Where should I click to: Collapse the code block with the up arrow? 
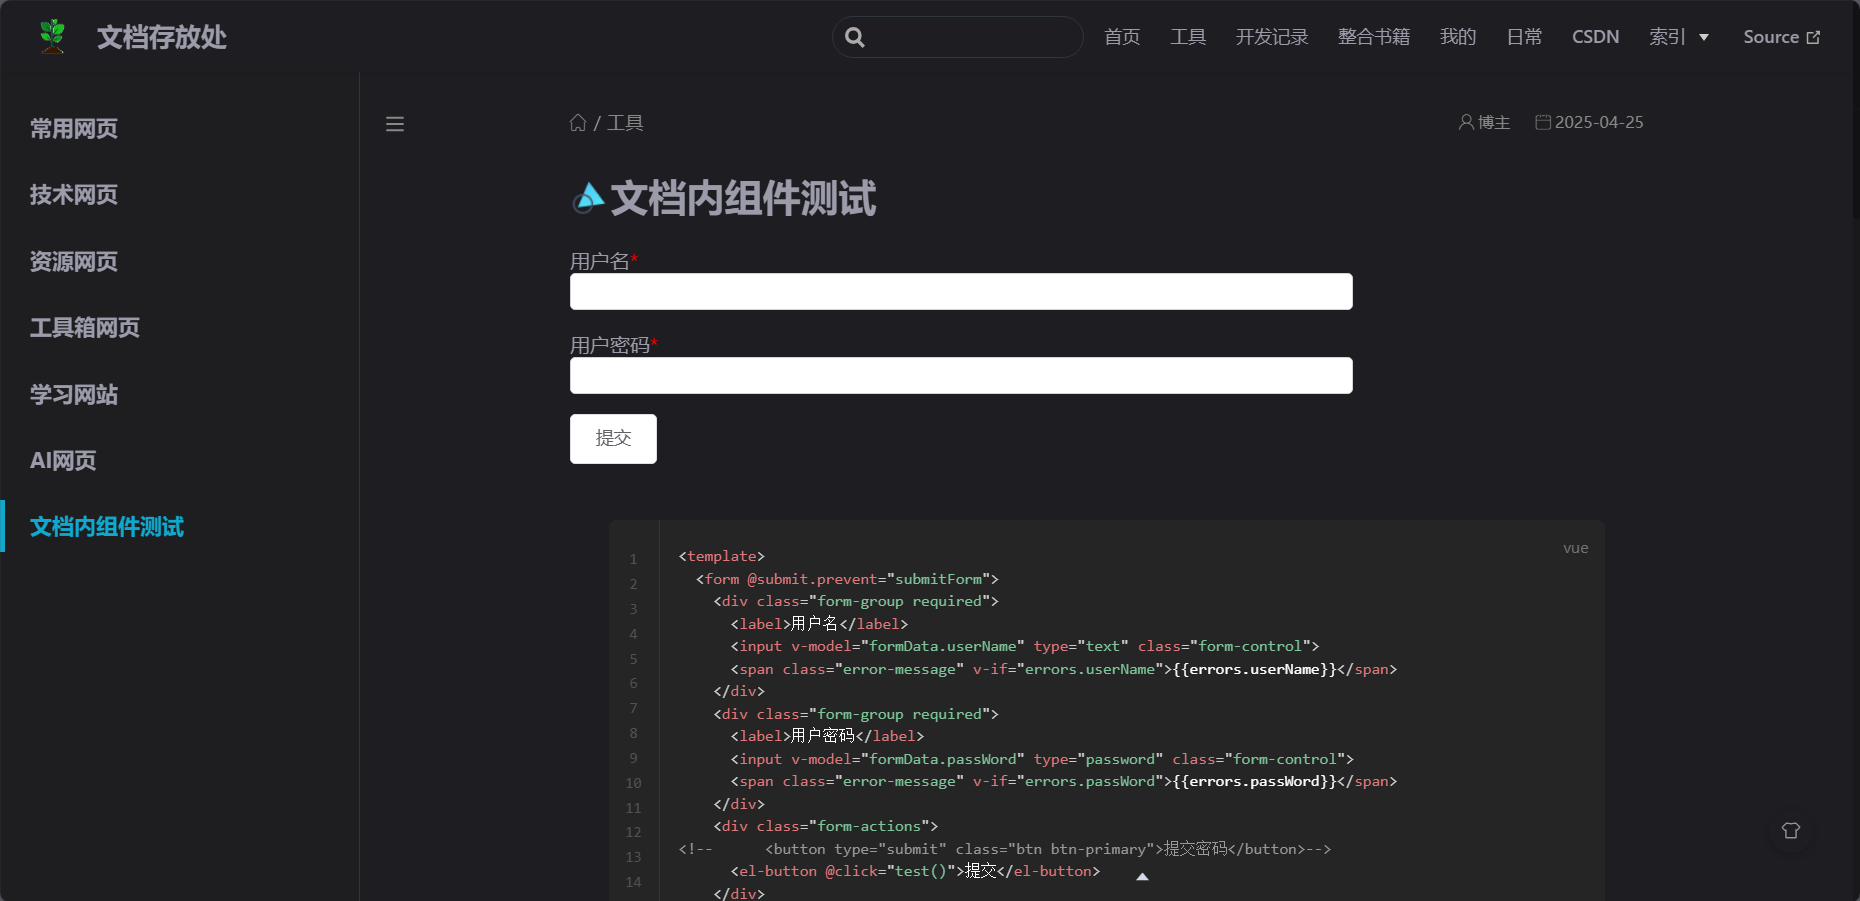(1142, 876)
